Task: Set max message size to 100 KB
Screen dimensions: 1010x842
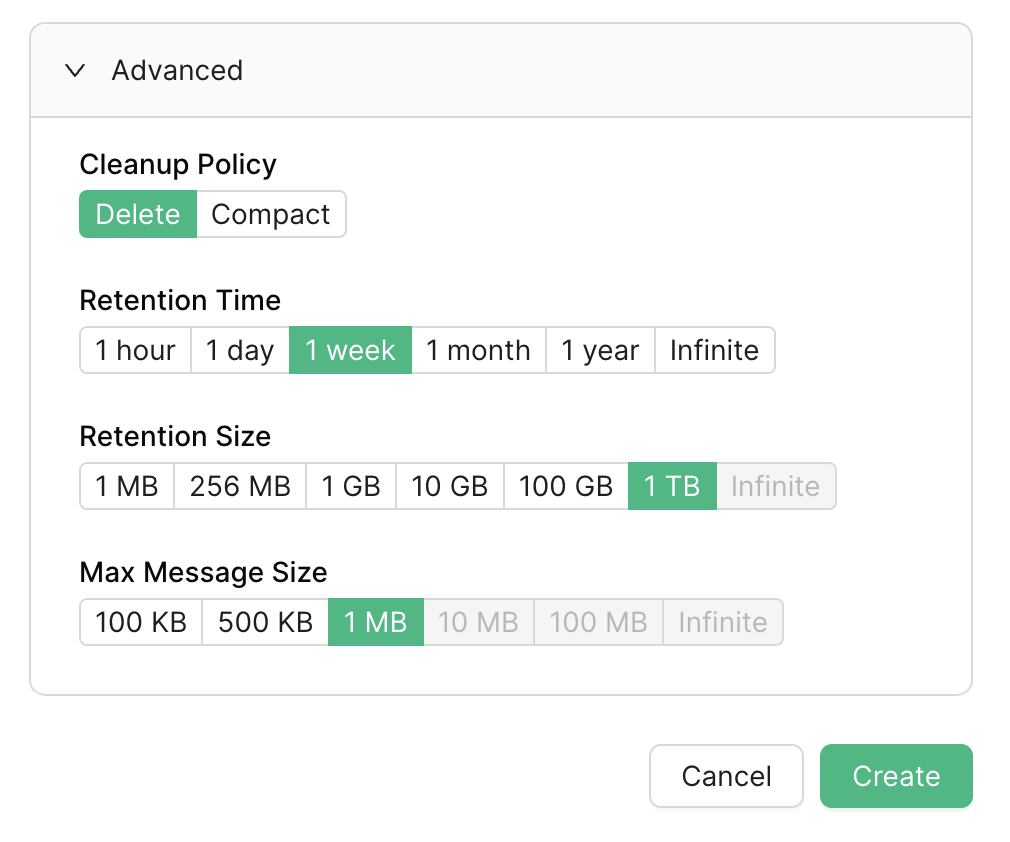Action: [x=141, y=622]
